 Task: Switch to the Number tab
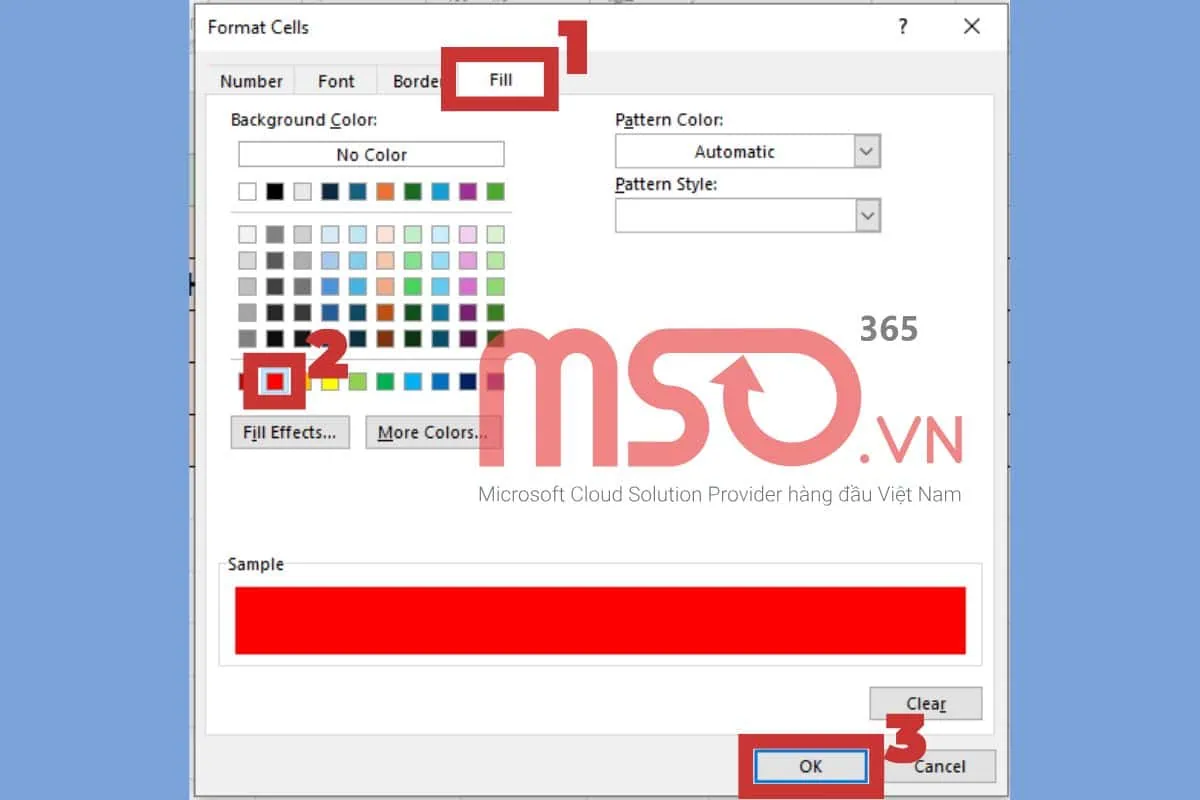pyautogui.click(x=251, y=81)
